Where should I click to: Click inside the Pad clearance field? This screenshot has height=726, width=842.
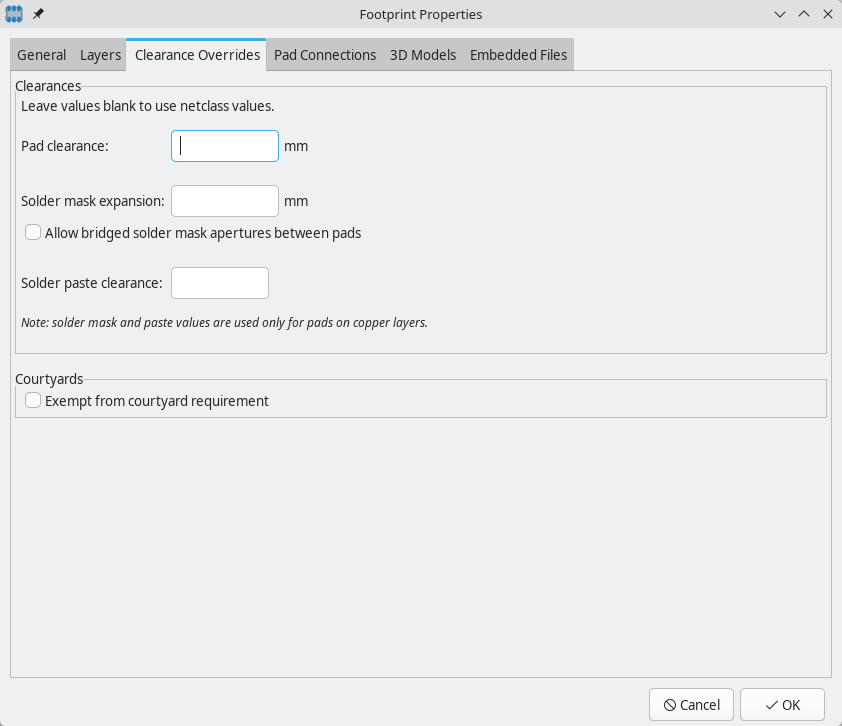coord(224,145)
